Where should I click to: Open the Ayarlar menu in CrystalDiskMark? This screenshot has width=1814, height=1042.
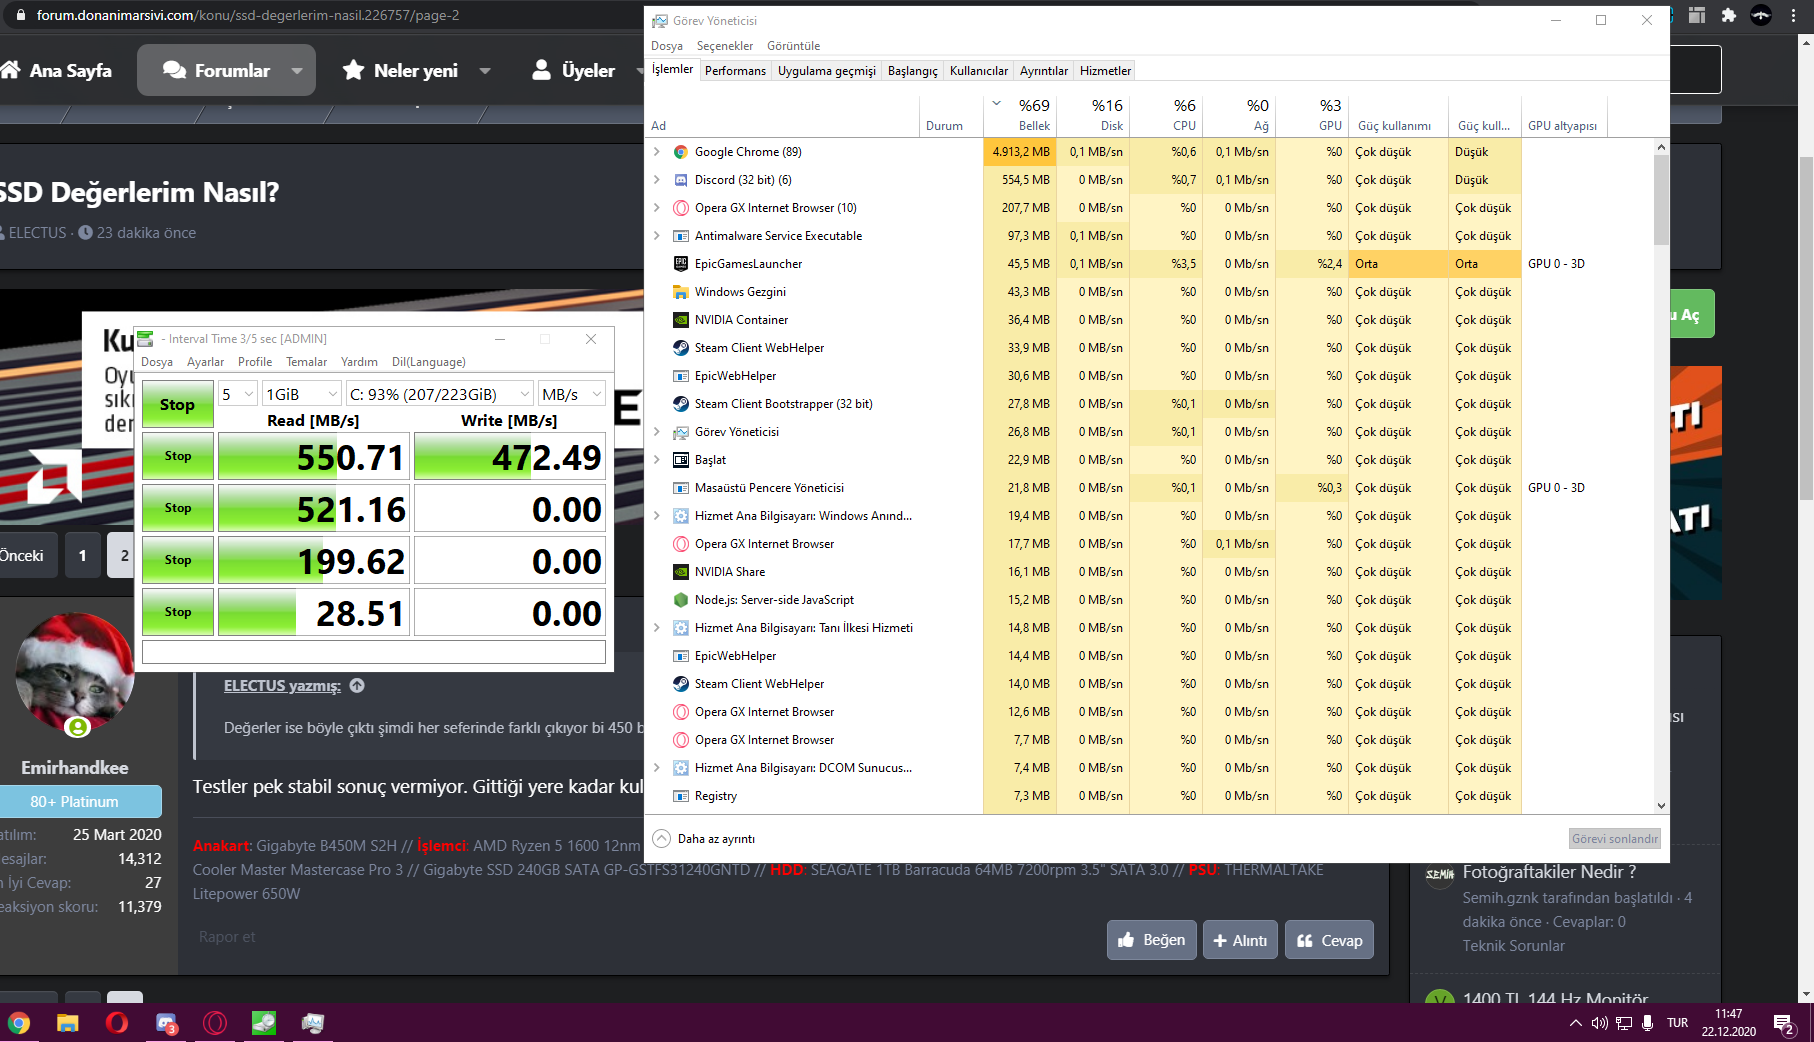(205, 362)
